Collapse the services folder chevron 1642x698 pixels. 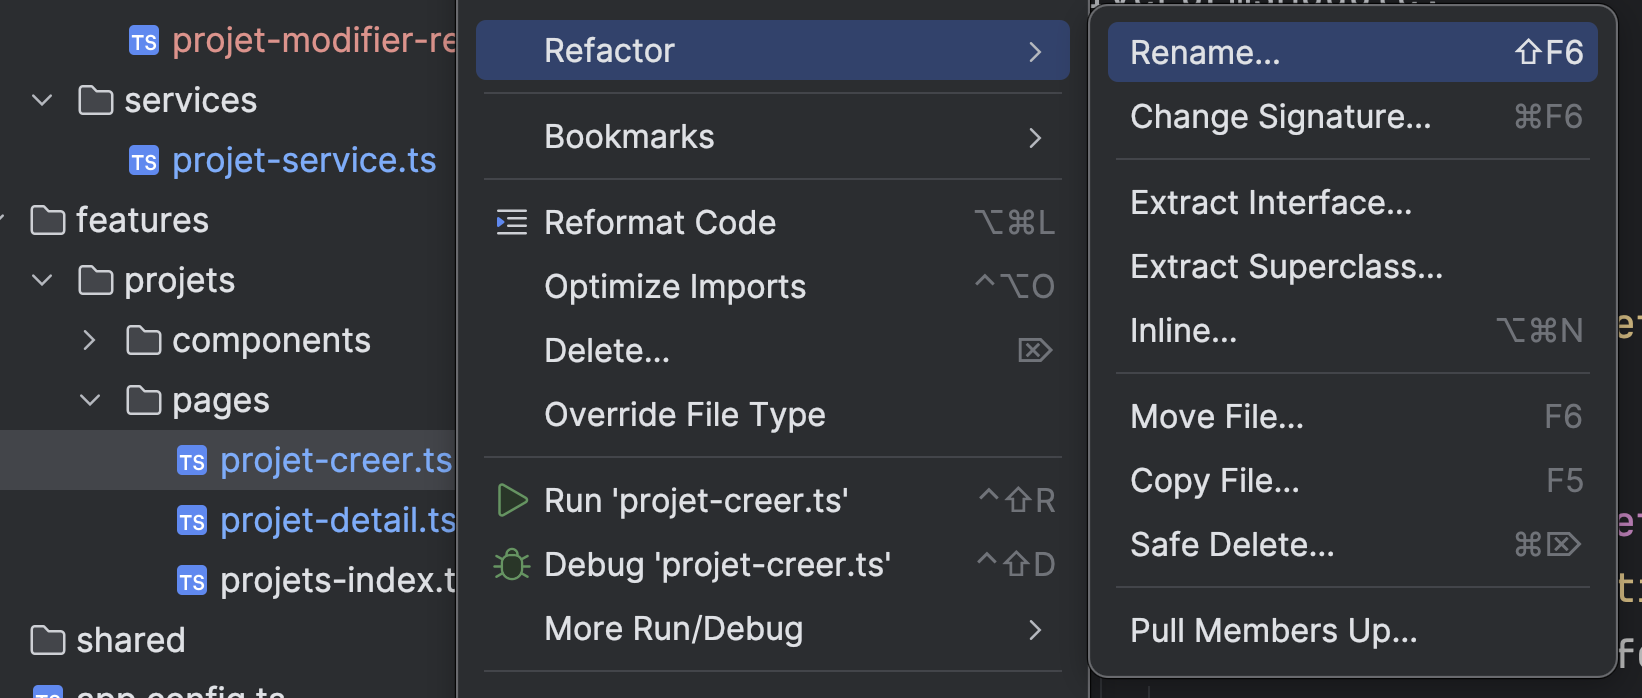click(42, 101)
